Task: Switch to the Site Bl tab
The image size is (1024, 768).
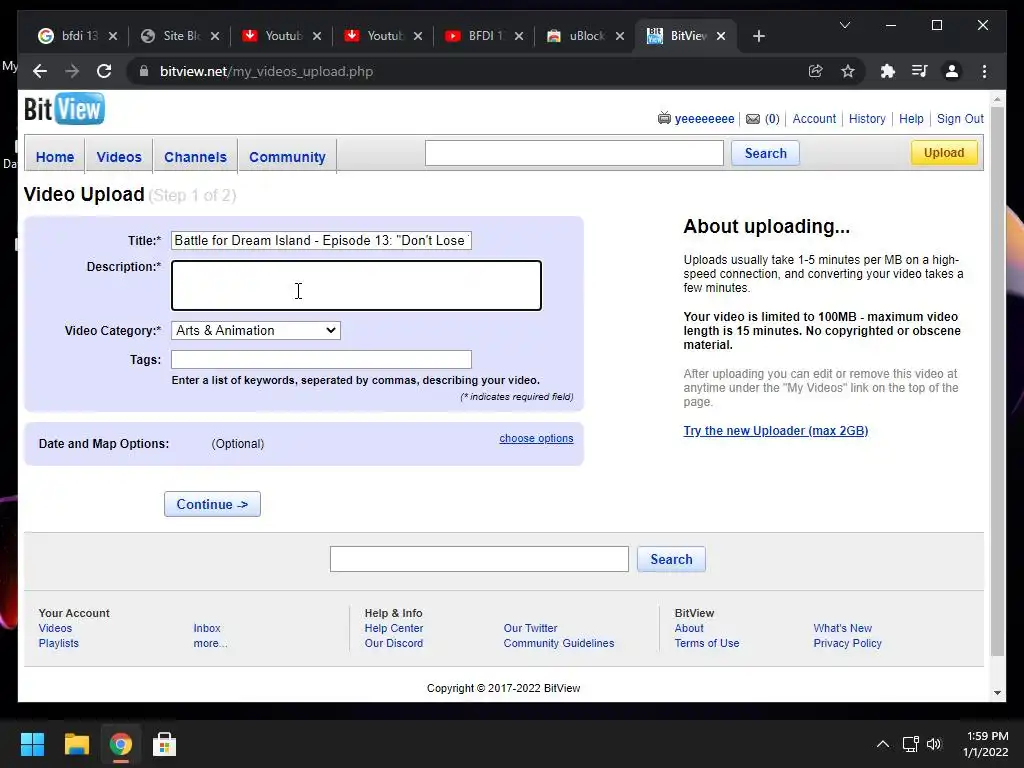Action: pos(173,36)
